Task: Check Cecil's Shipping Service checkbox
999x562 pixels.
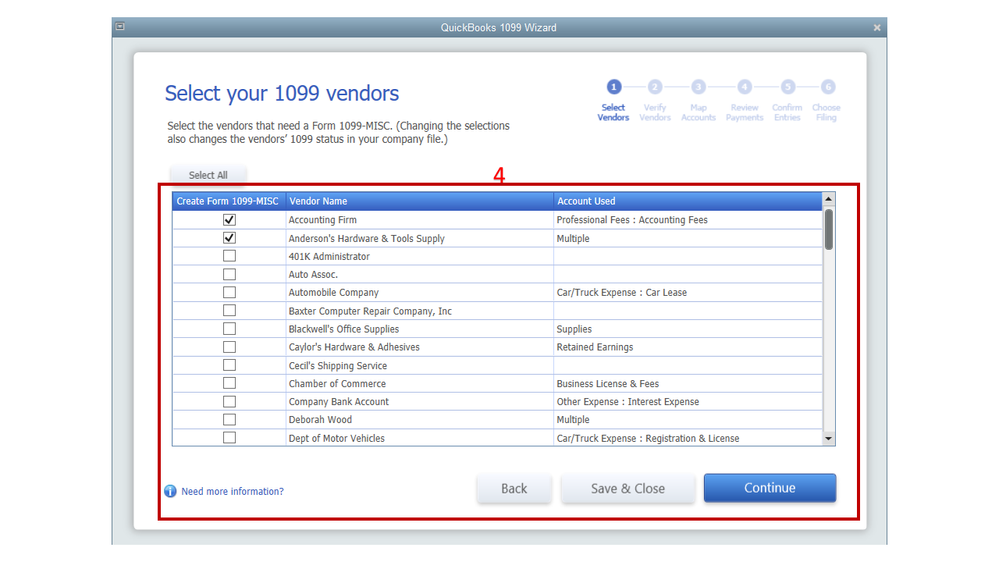Action: [x=229, y=365]
